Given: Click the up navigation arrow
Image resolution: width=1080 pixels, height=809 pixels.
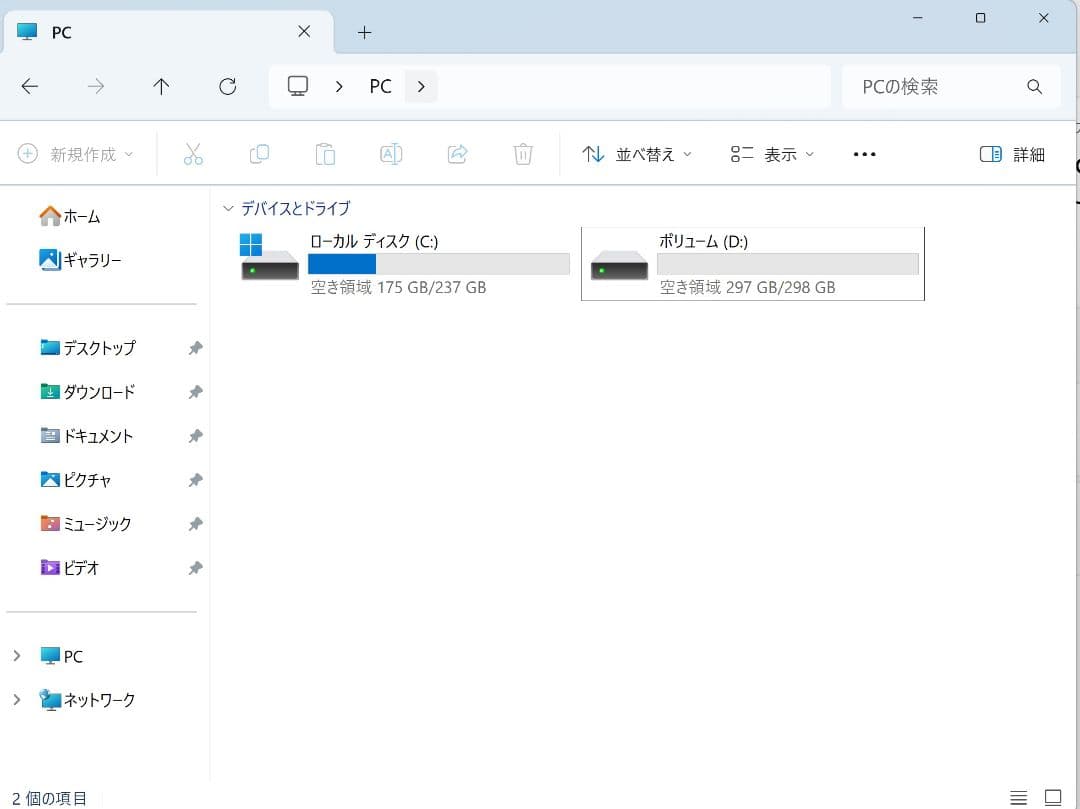Looking at the screenshot, I should coord(161,86).
